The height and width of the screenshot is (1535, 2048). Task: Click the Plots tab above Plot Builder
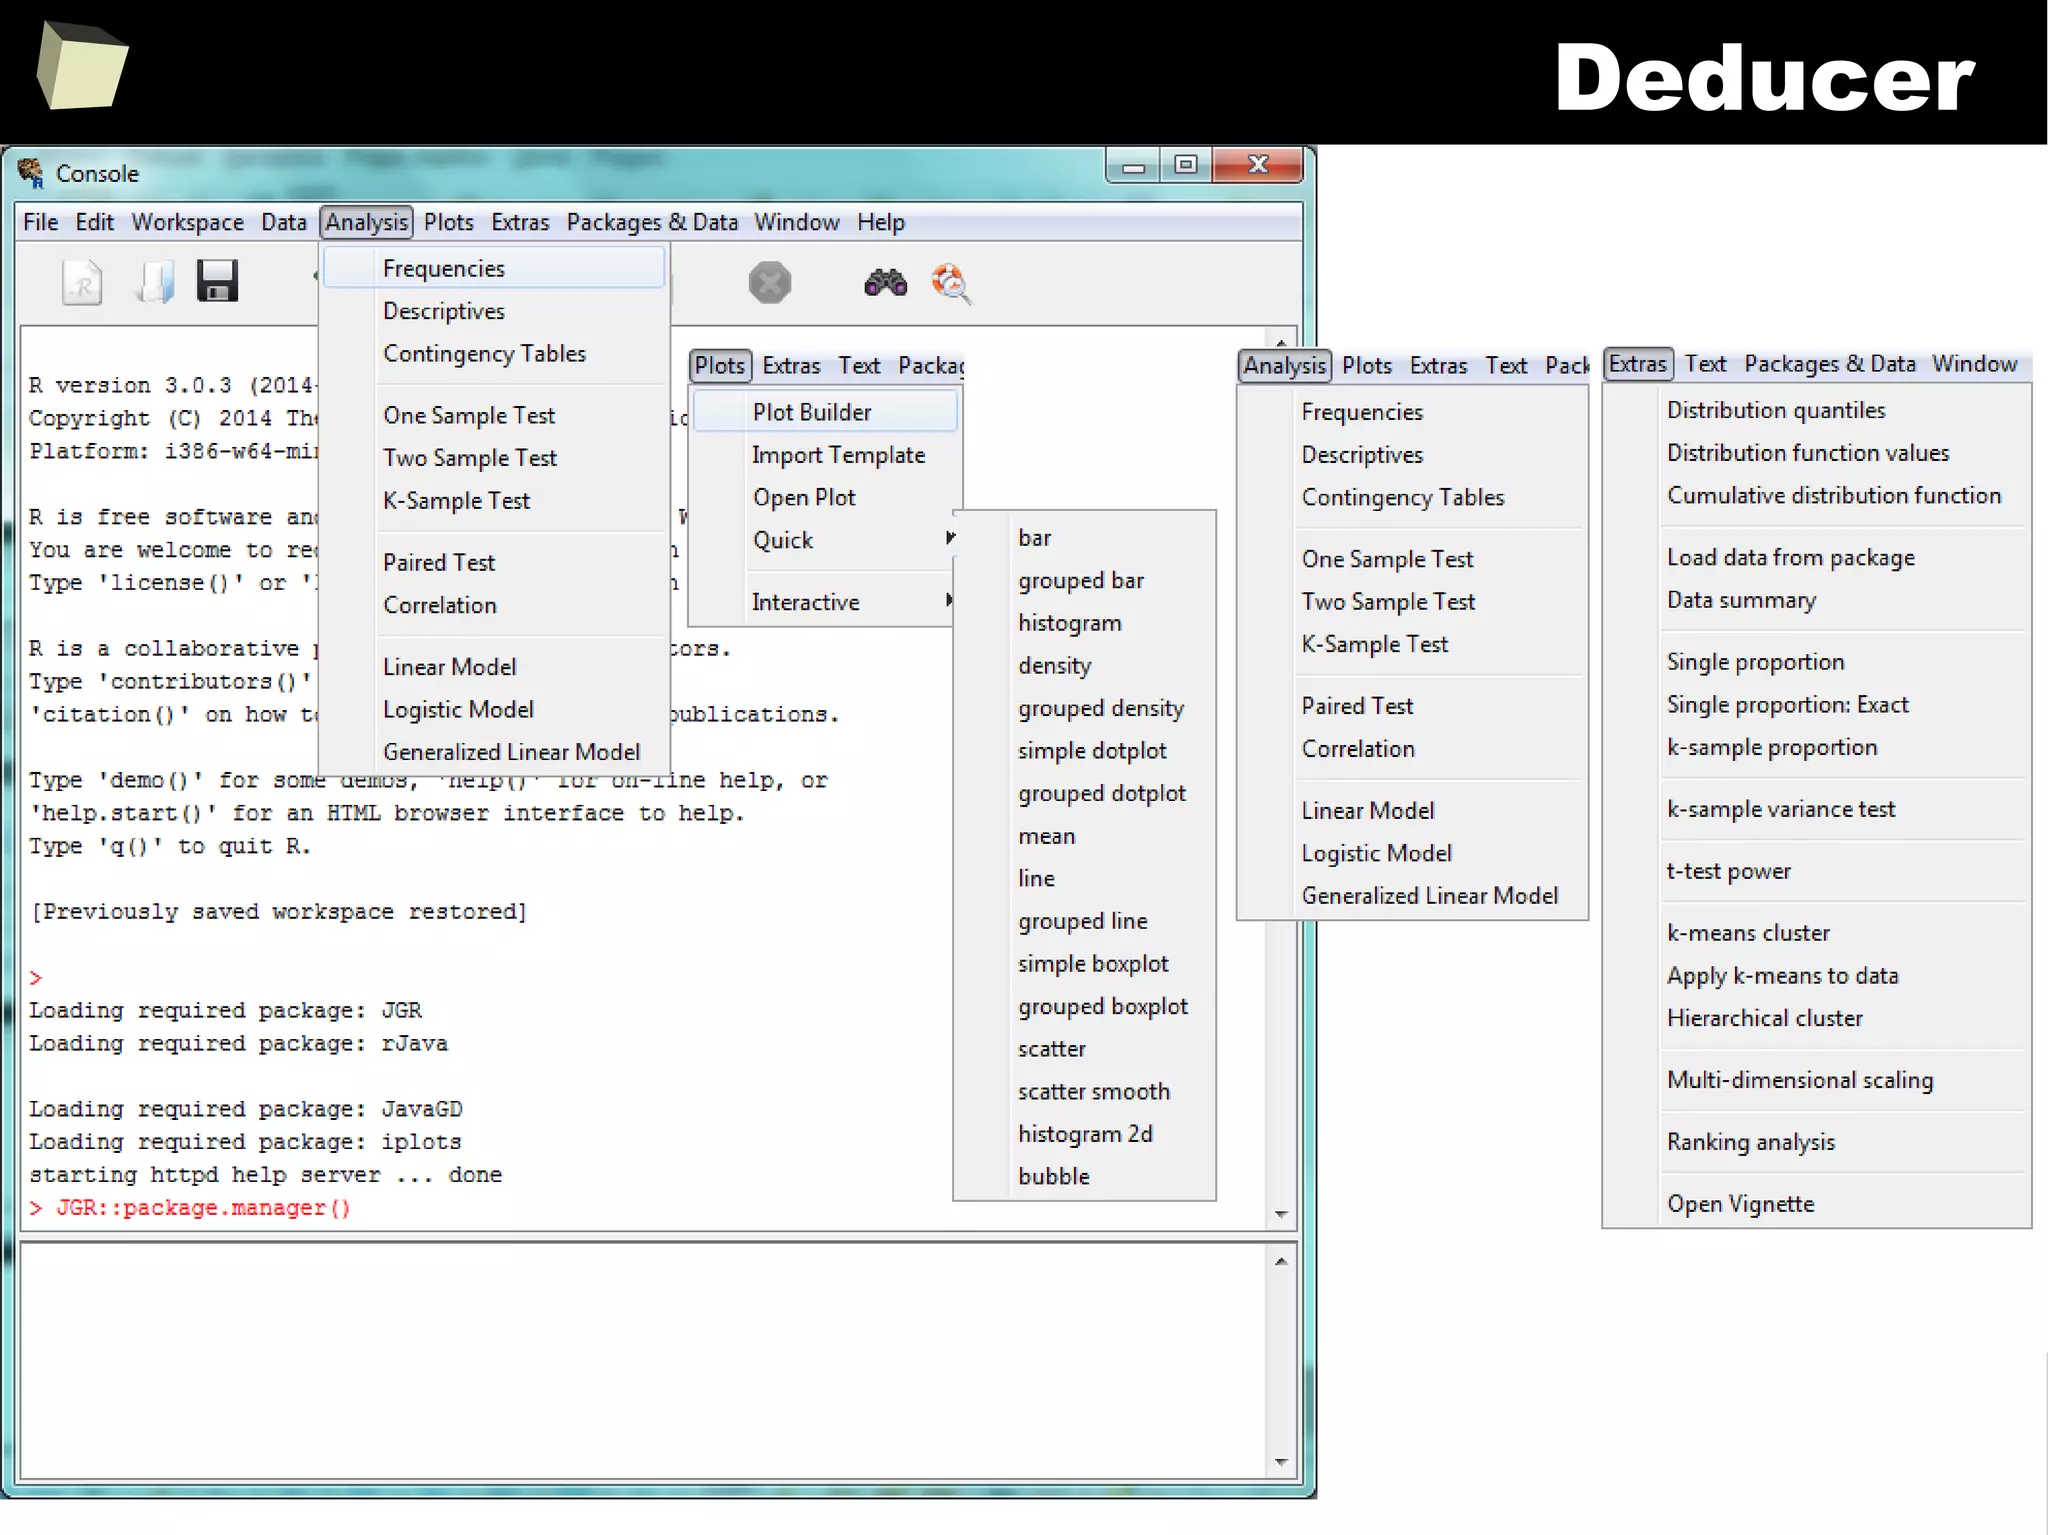720,366
